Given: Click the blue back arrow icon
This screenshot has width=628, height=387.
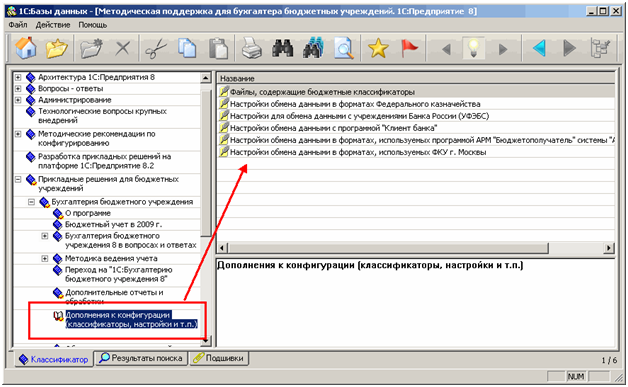Looking at the screenshot, I should (x=539, y=48).
